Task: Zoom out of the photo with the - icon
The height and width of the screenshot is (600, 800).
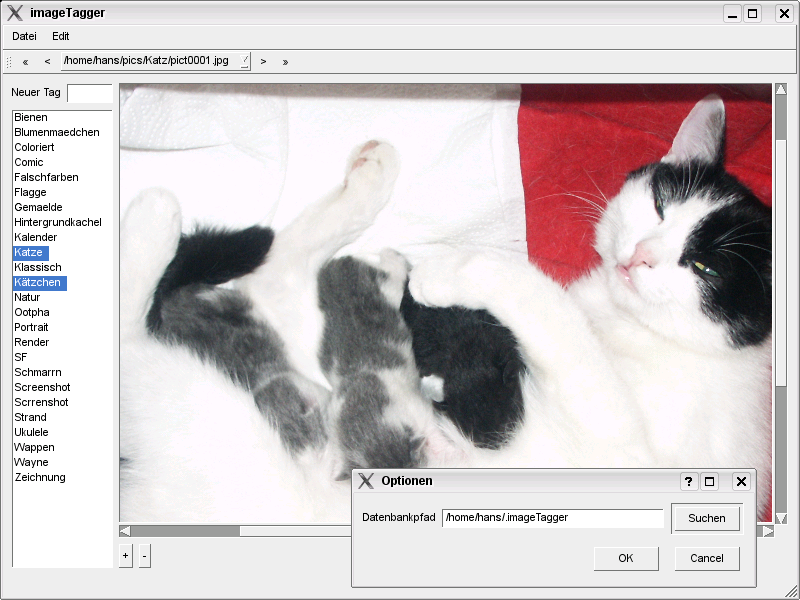Action: [x=144, y=555]
